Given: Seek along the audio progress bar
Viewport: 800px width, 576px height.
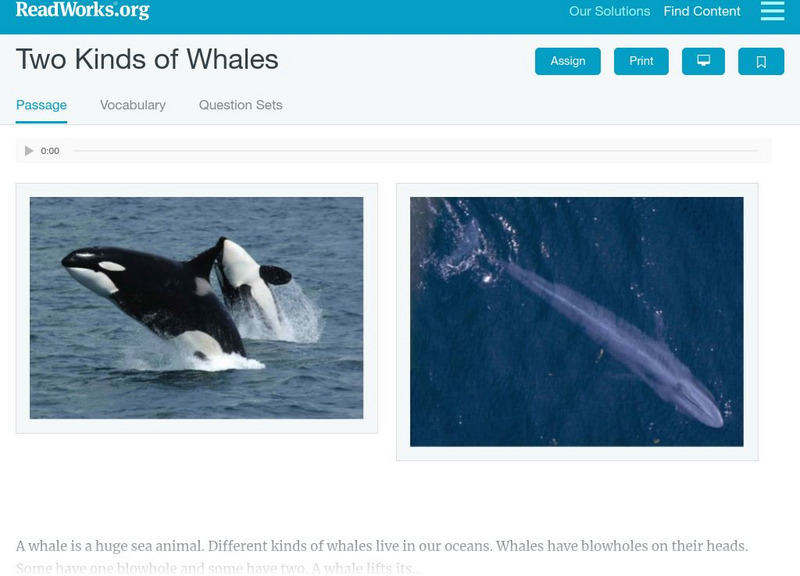Looking at the screenshot, I should coord(415,151).
